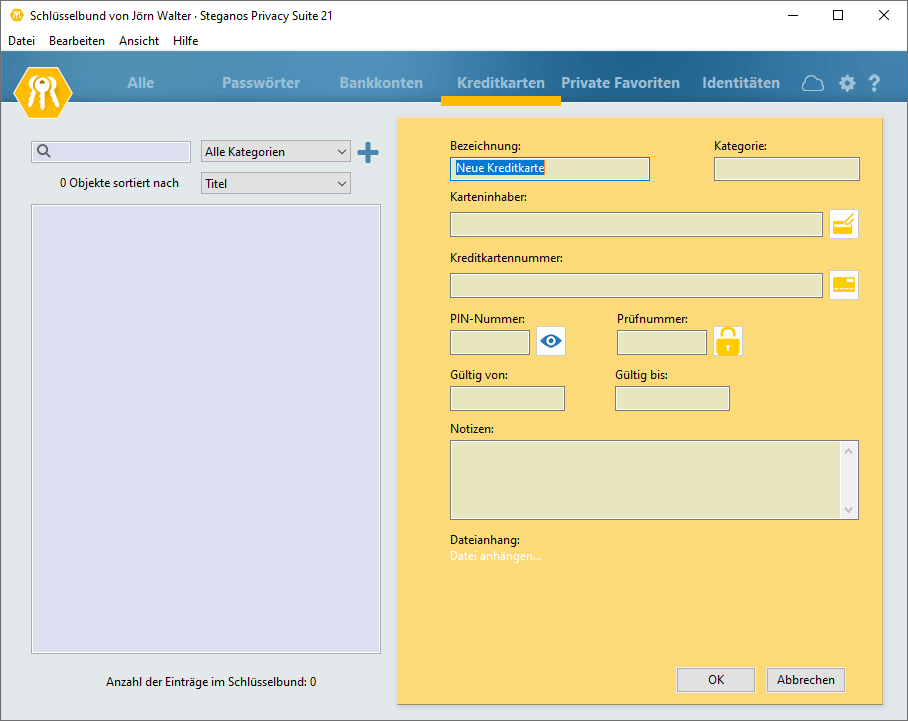Image resolution: width=908 pixels, height=721 pixels.
Task: Click the credit card icon beside Kreditkartennummer
Action: pyautogui.click(x=844, y=285)
